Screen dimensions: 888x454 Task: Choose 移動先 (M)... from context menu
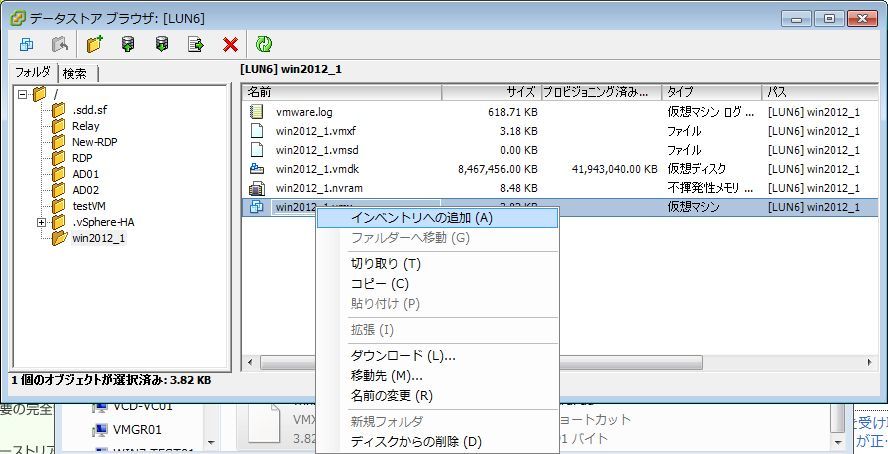click(x=437, y=375)
